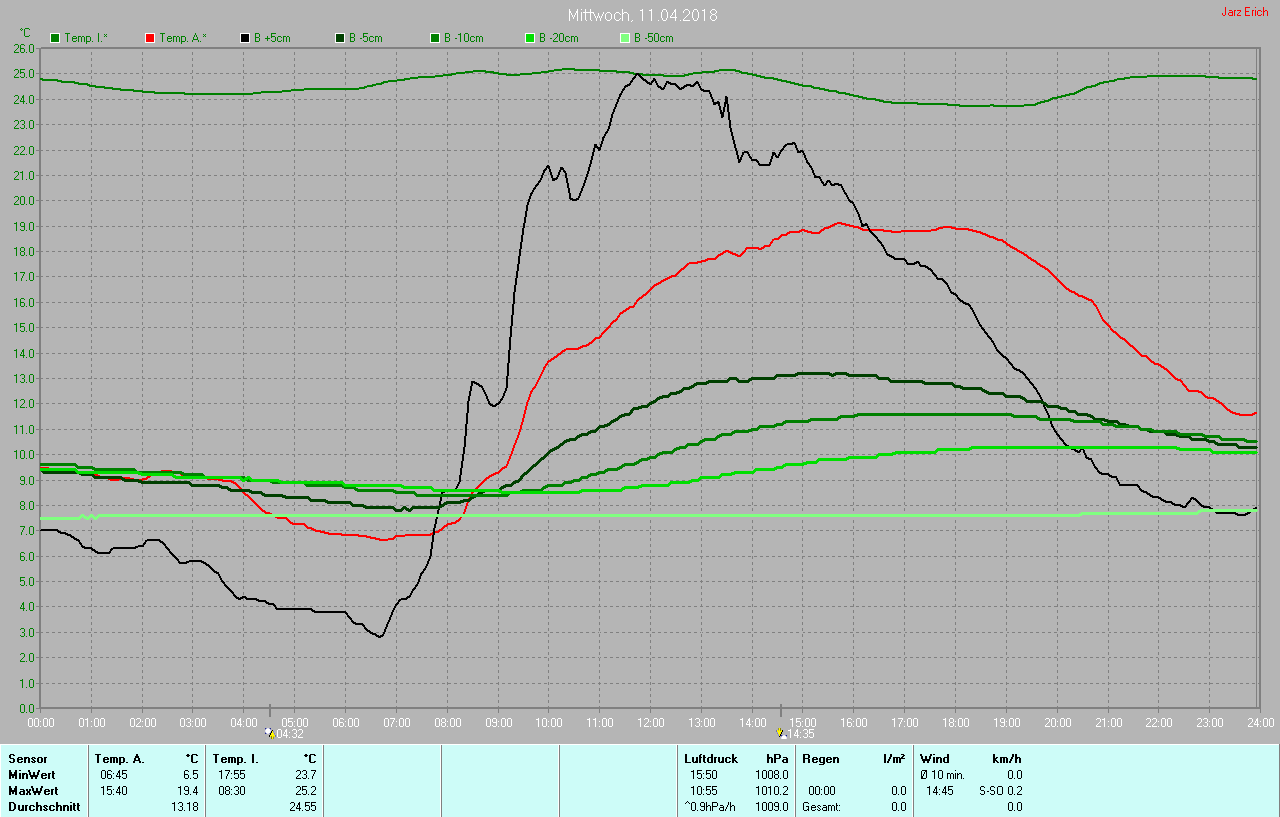Click the "13.0" temperature axis label
Image resolution: width=1280 pixels, height=817 pixels.
(24, 378)
